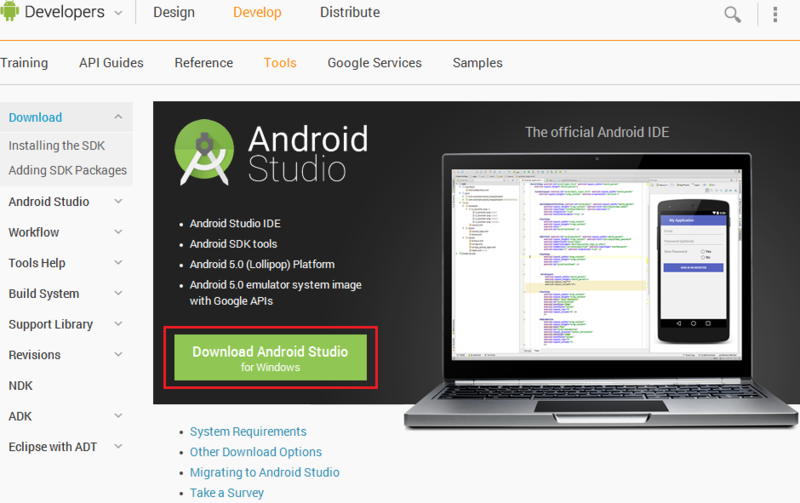This screenshot has height=503, width=800.
Task: Click the Android Studio heading text
Action: tap(308, 154)
